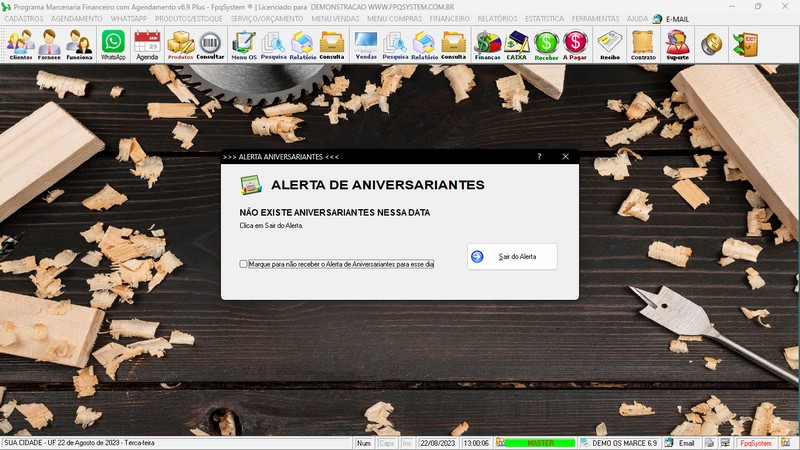Click the 22/08/2023 date in status bar
Screen dimensions: 800x450
click(437, 443)
